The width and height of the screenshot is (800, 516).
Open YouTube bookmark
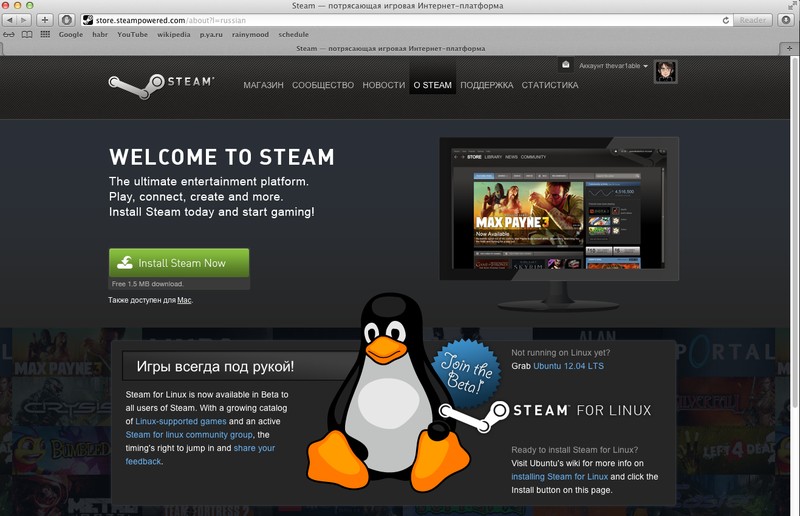[x=133, y=35]
